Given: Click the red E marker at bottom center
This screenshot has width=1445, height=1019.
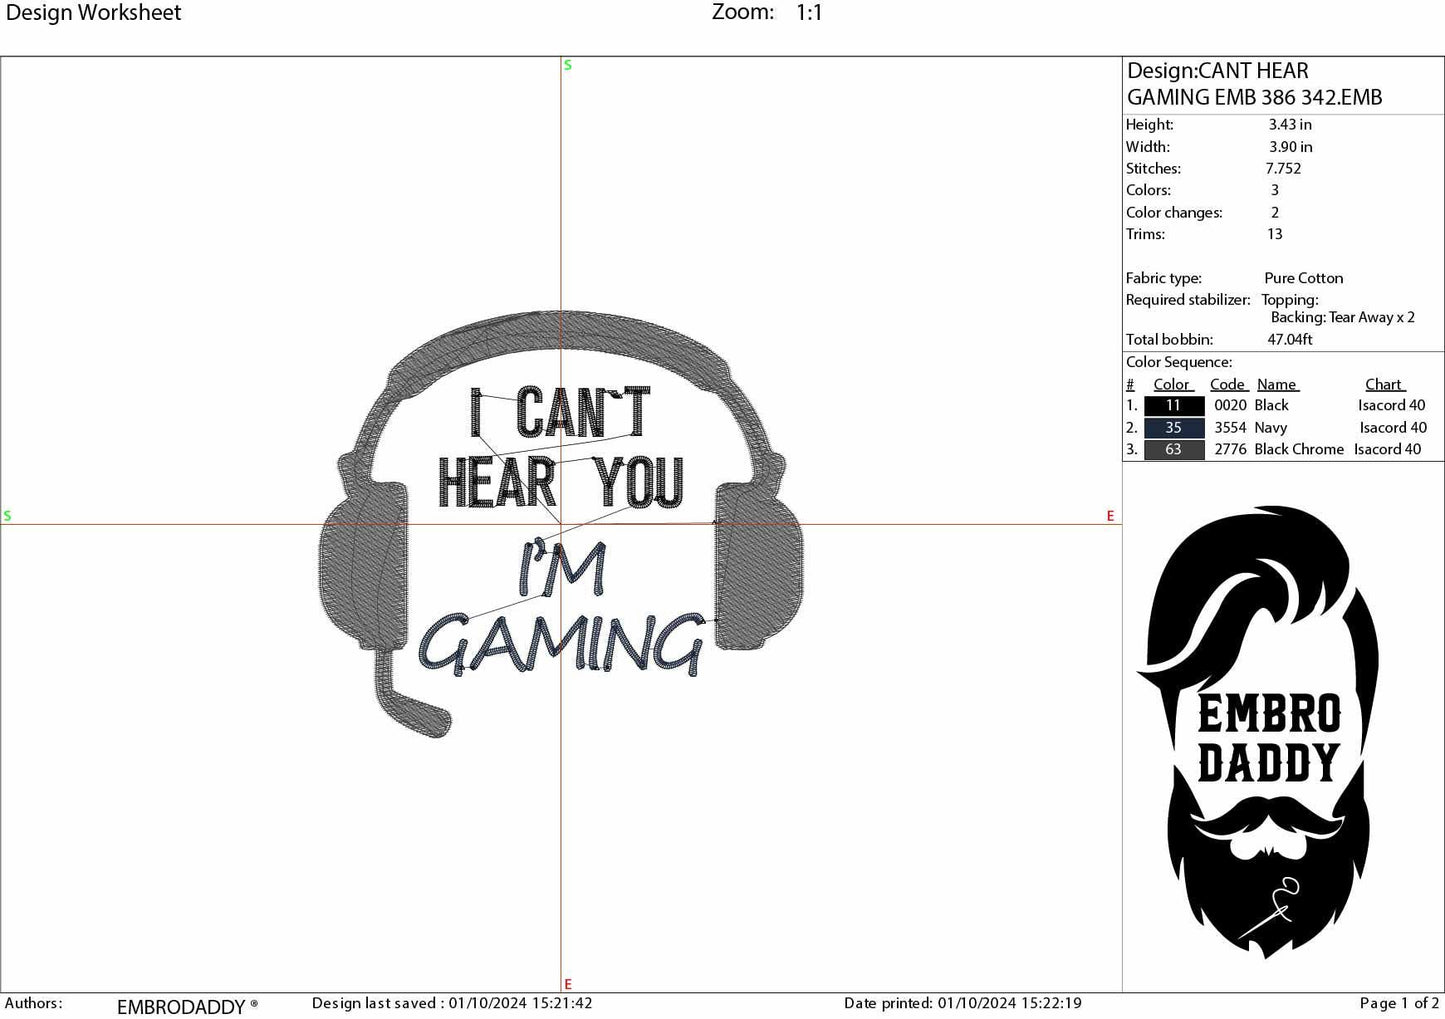Looking at the screenshot, I should coord(566,985).
